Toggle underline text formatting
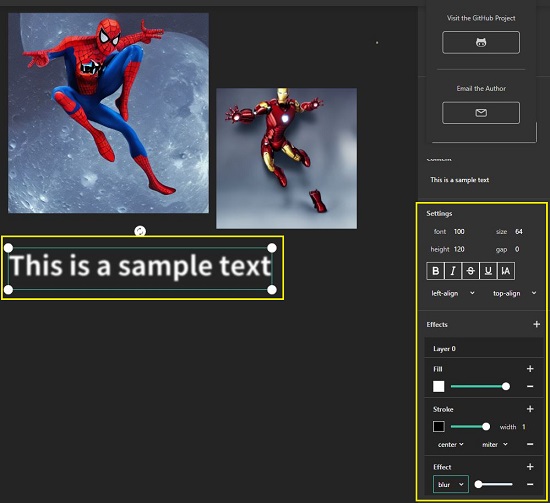 (x=488, y=271)
